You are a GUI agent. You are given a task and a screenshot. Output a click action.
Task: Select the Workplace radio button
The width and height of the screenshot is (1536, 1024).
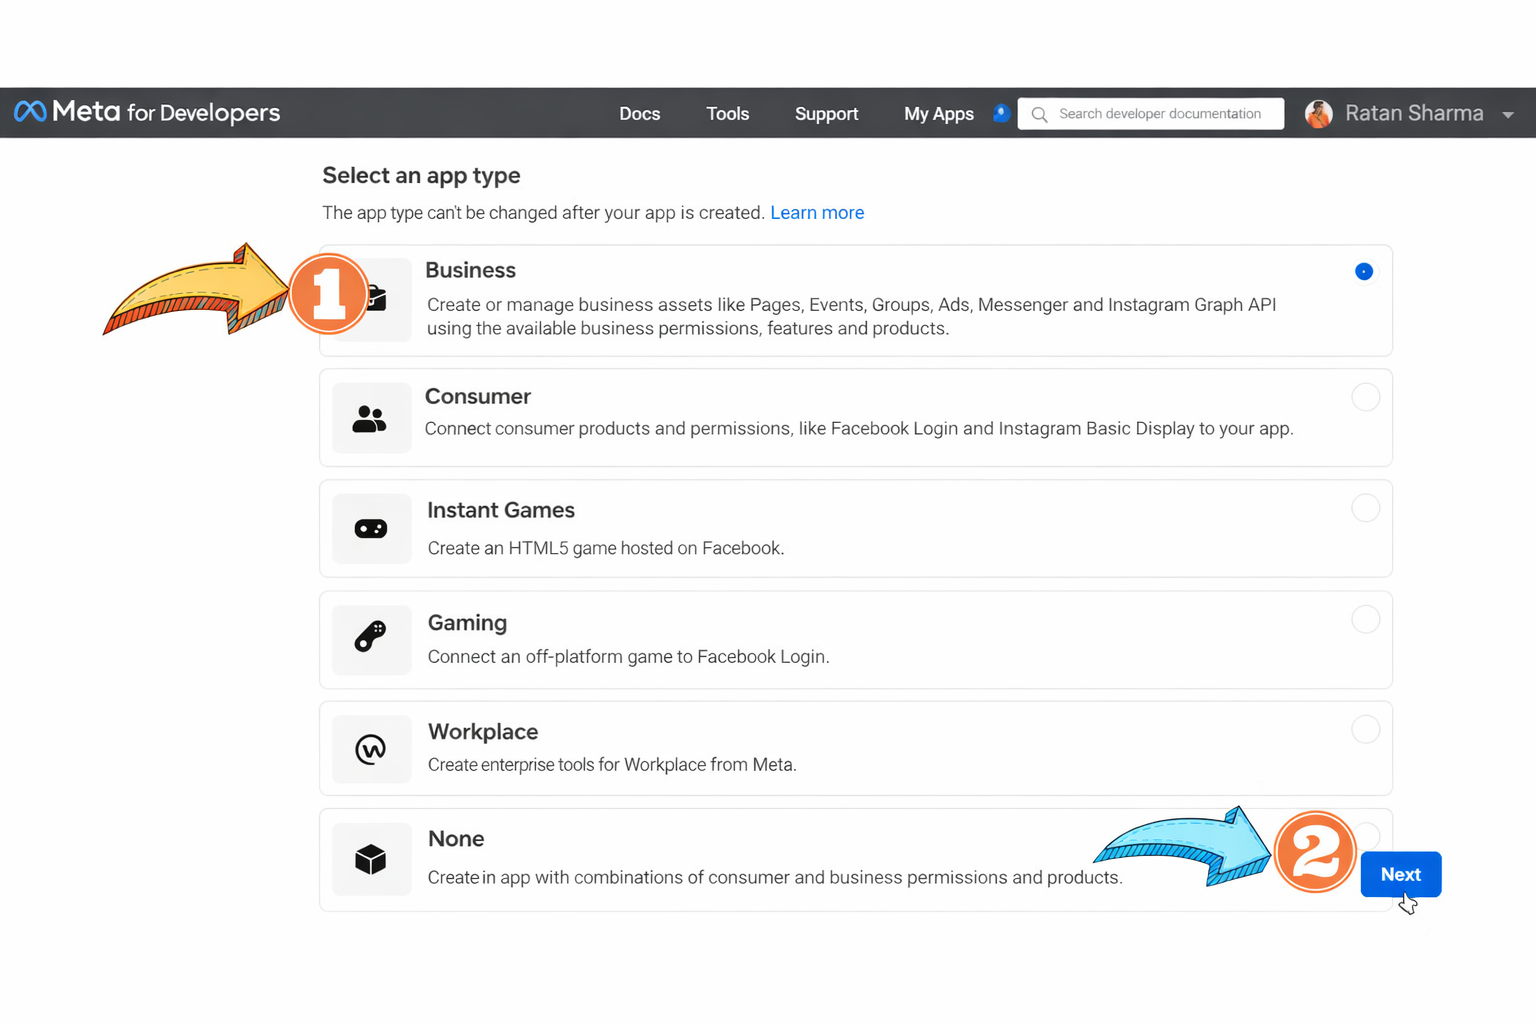1366,729
